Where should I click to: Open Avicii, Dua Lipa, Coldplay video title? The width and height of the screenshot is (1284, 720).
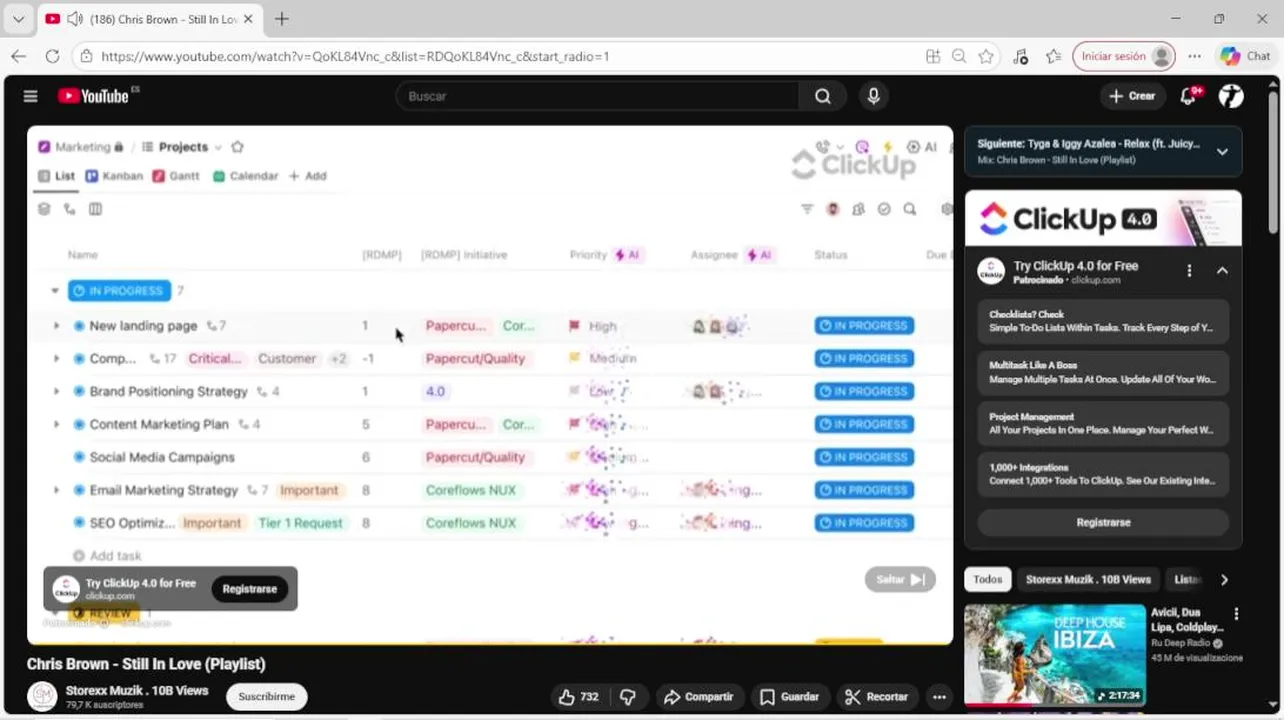[1187, 620]
